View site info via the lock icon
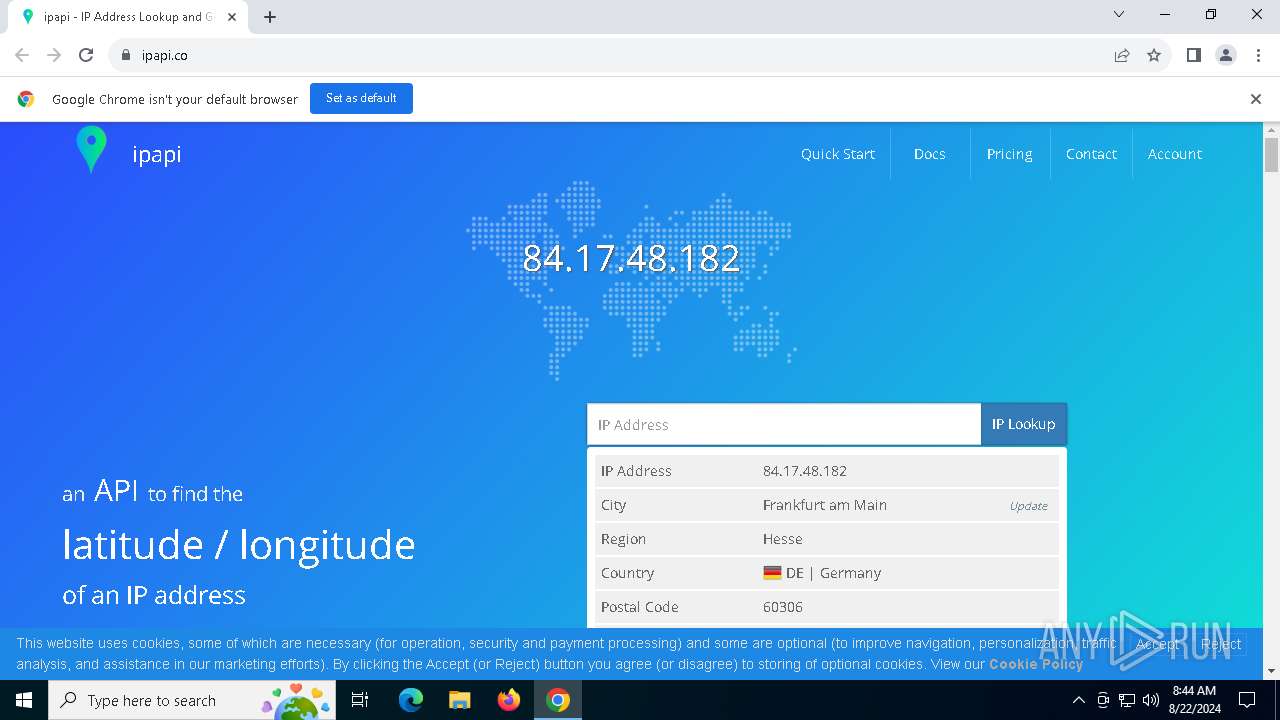1280x720 pixels. [x=126, y=56]
